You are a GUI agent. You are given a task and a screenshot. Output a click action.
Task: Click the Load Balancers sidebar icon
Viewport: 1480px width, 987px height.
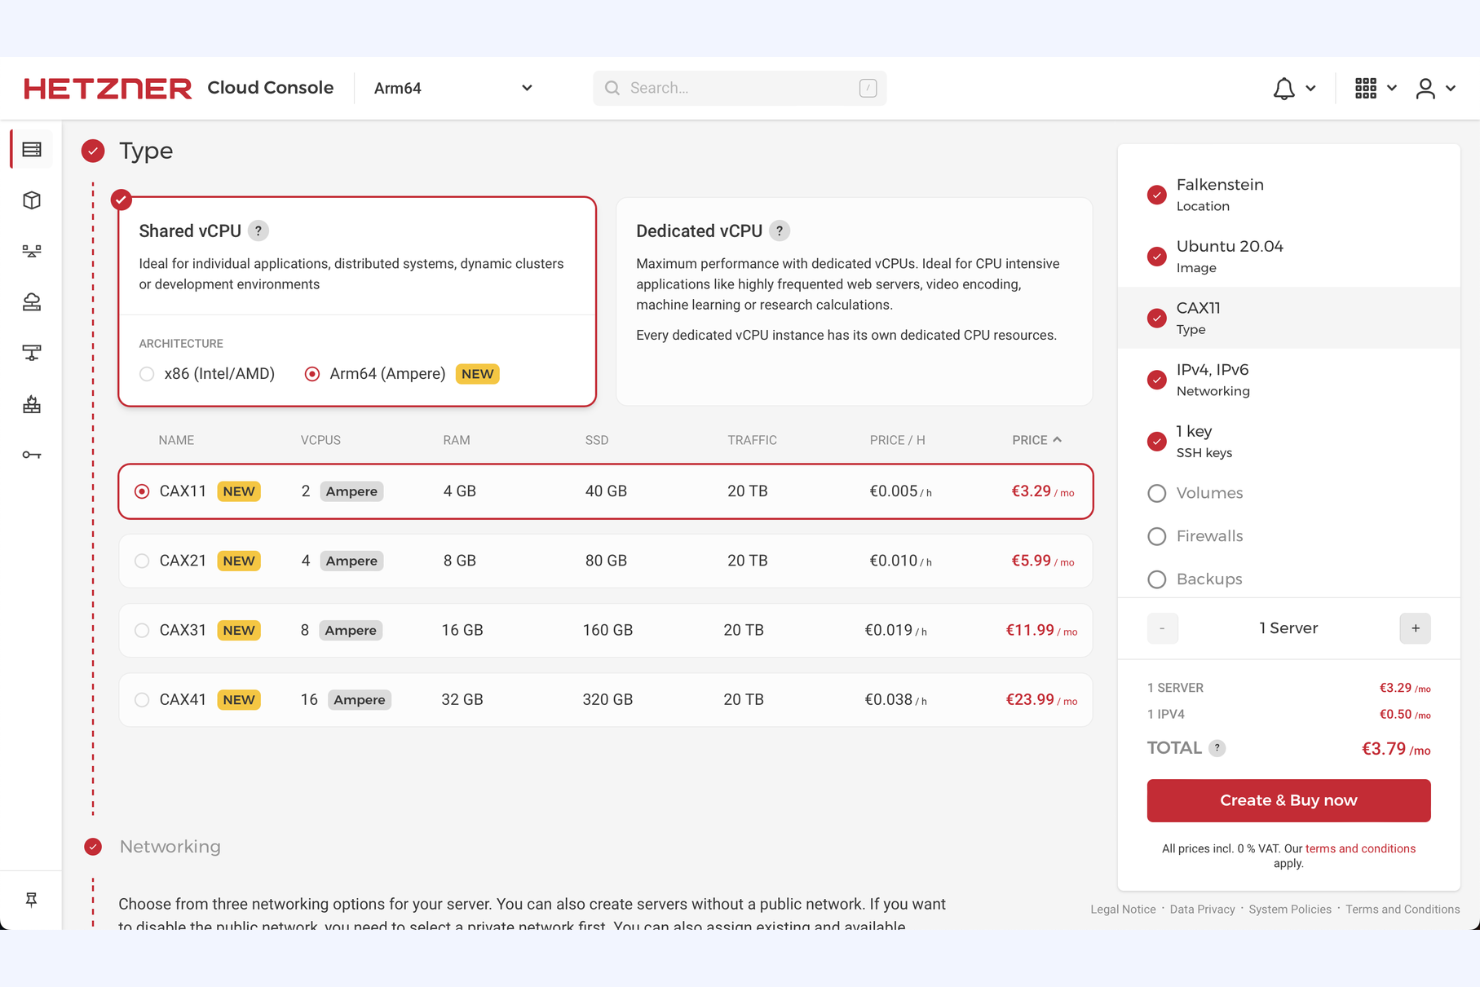pyautogui.click(x=31, y=301)
